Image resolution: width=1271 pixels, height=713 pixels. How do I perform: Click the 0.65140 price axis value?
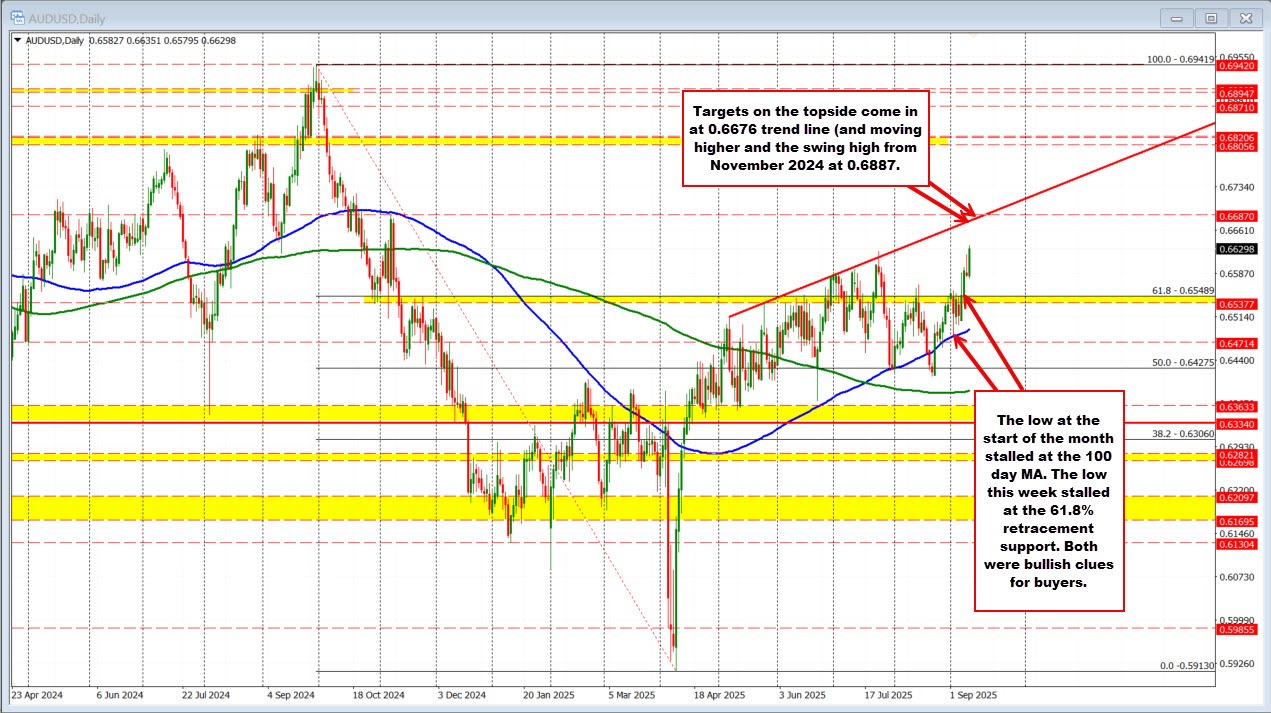point(1236,316)
